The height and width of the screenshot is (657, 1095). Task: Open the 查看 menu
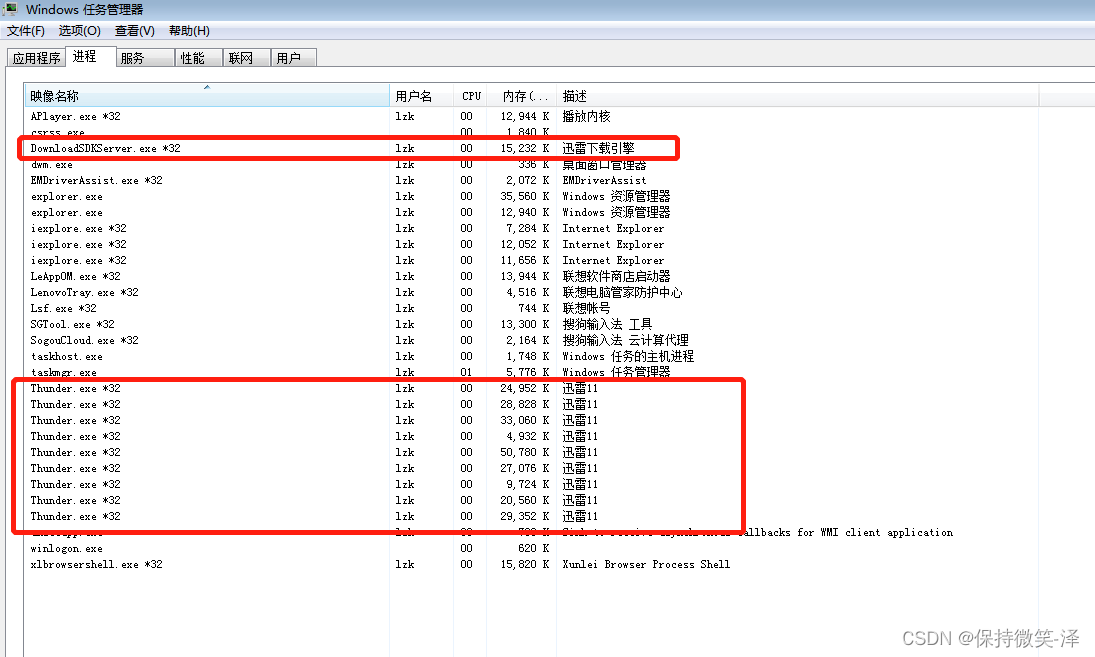(135, 30)
